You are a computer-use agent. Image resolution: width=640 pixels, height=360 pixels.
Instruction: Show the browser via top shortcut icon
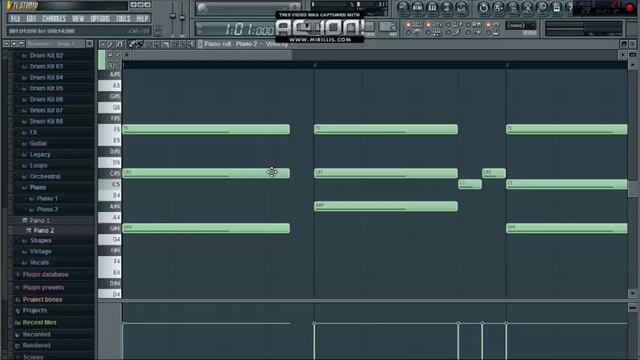pos(447,8)
